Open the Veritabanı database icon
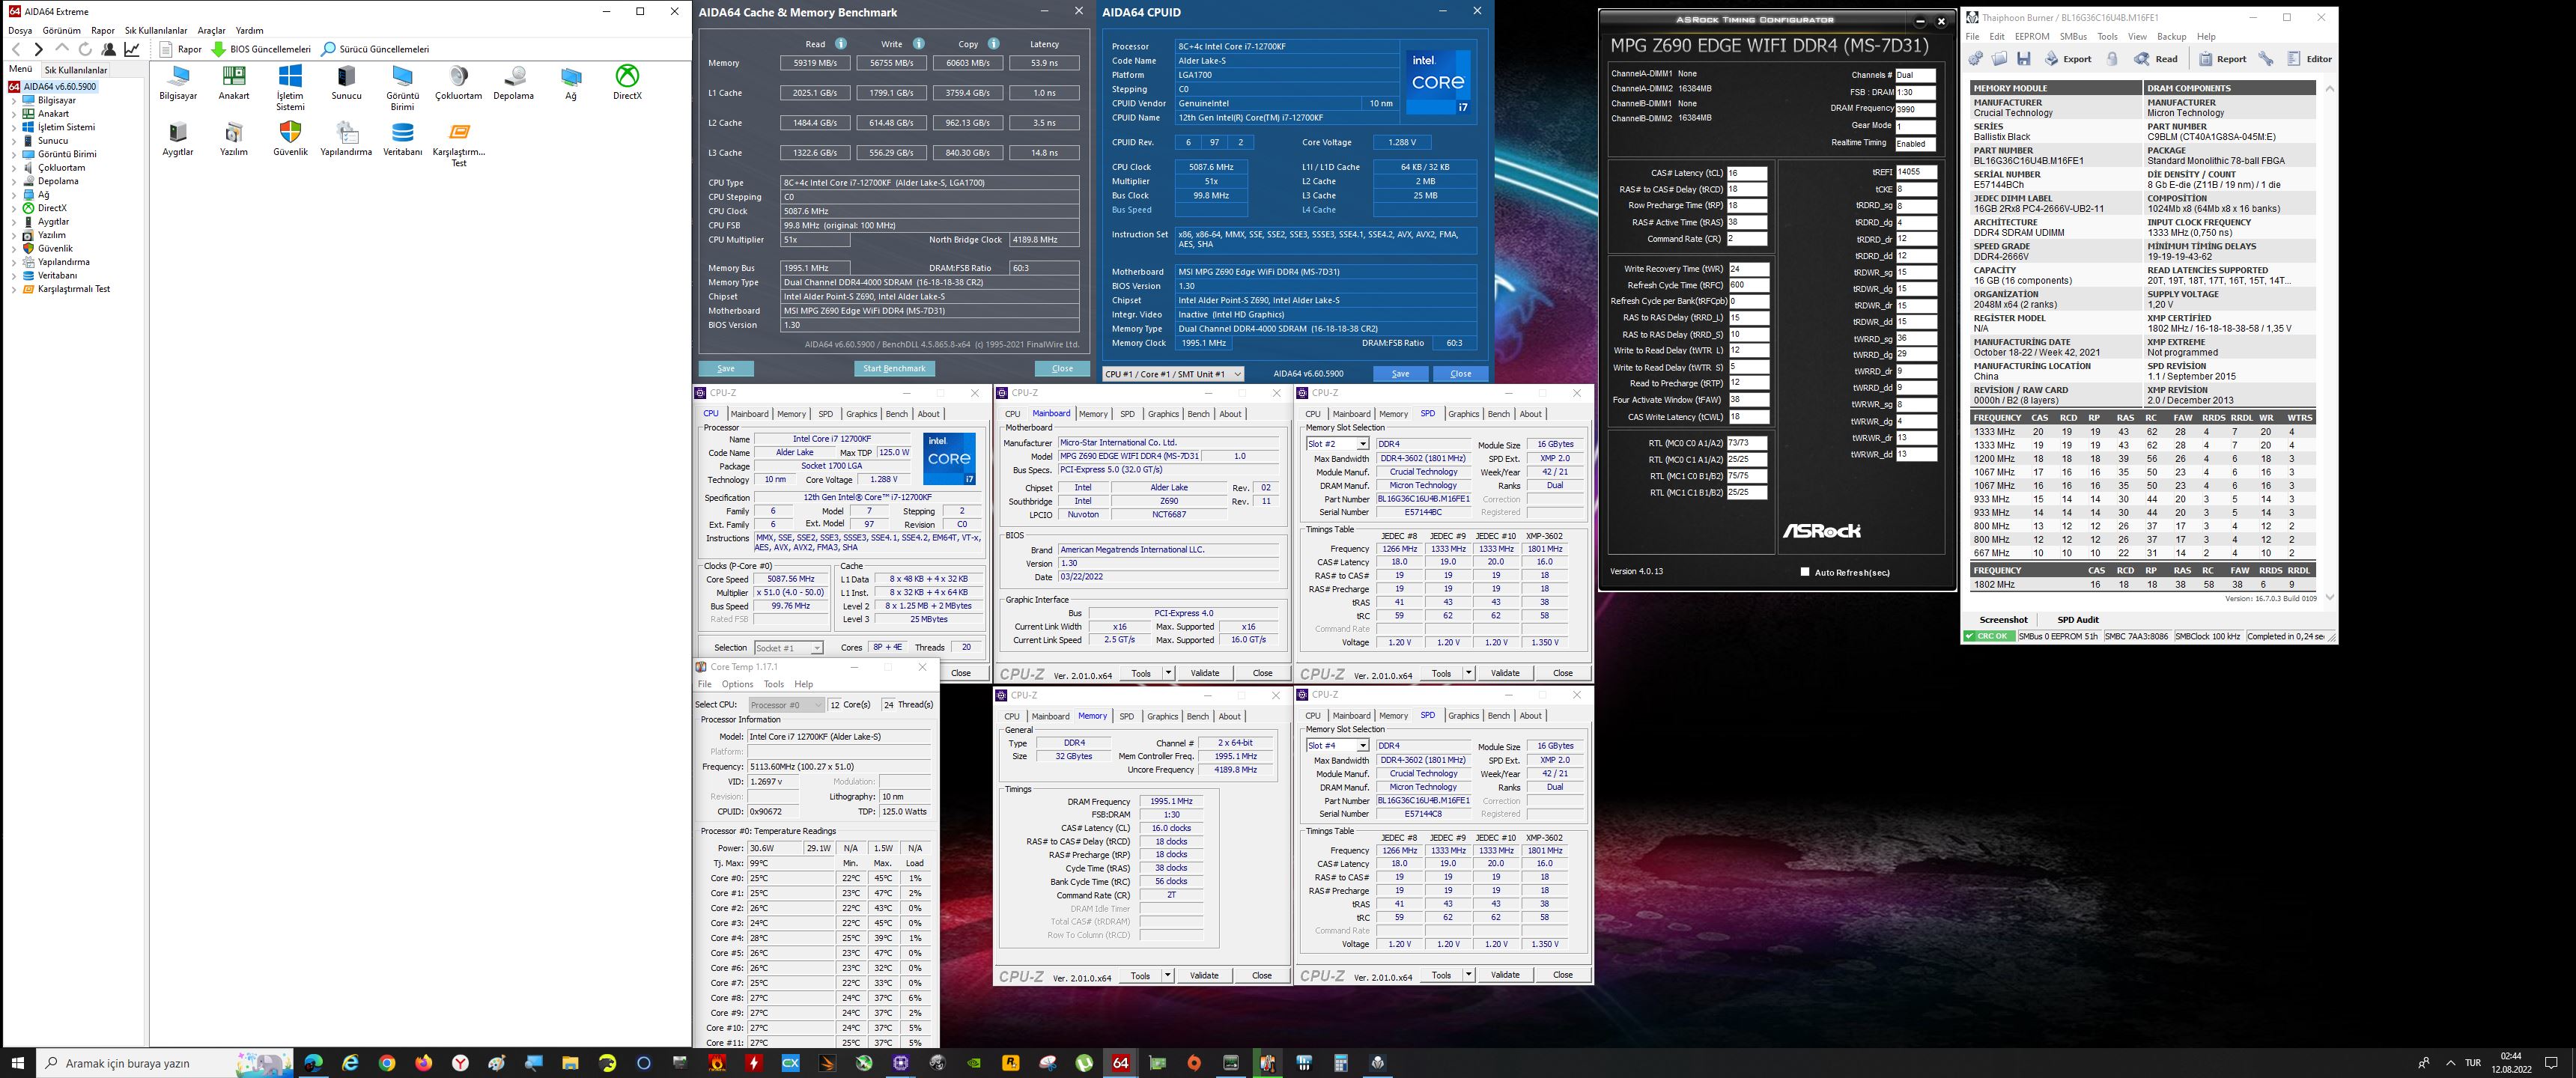 [x=403, y=139]
